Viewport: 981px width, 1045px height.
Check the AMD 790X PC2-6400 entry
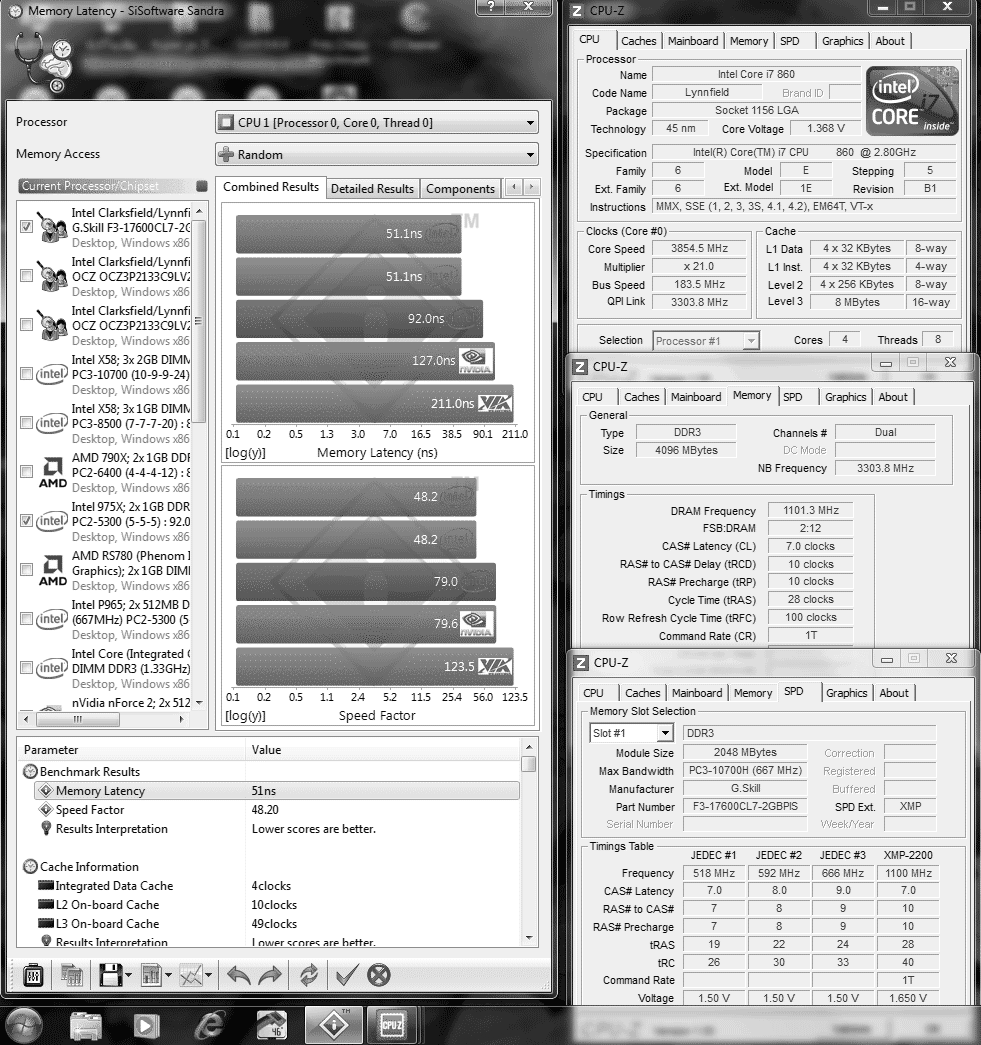26,471
